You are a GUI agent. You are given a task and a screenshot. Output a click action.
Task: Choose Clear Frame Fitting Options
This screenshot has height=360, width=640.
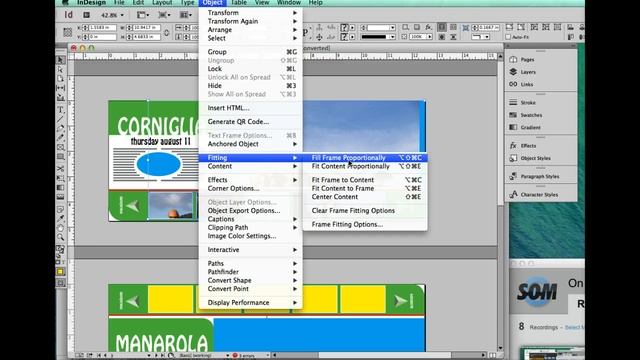point(365,211)
